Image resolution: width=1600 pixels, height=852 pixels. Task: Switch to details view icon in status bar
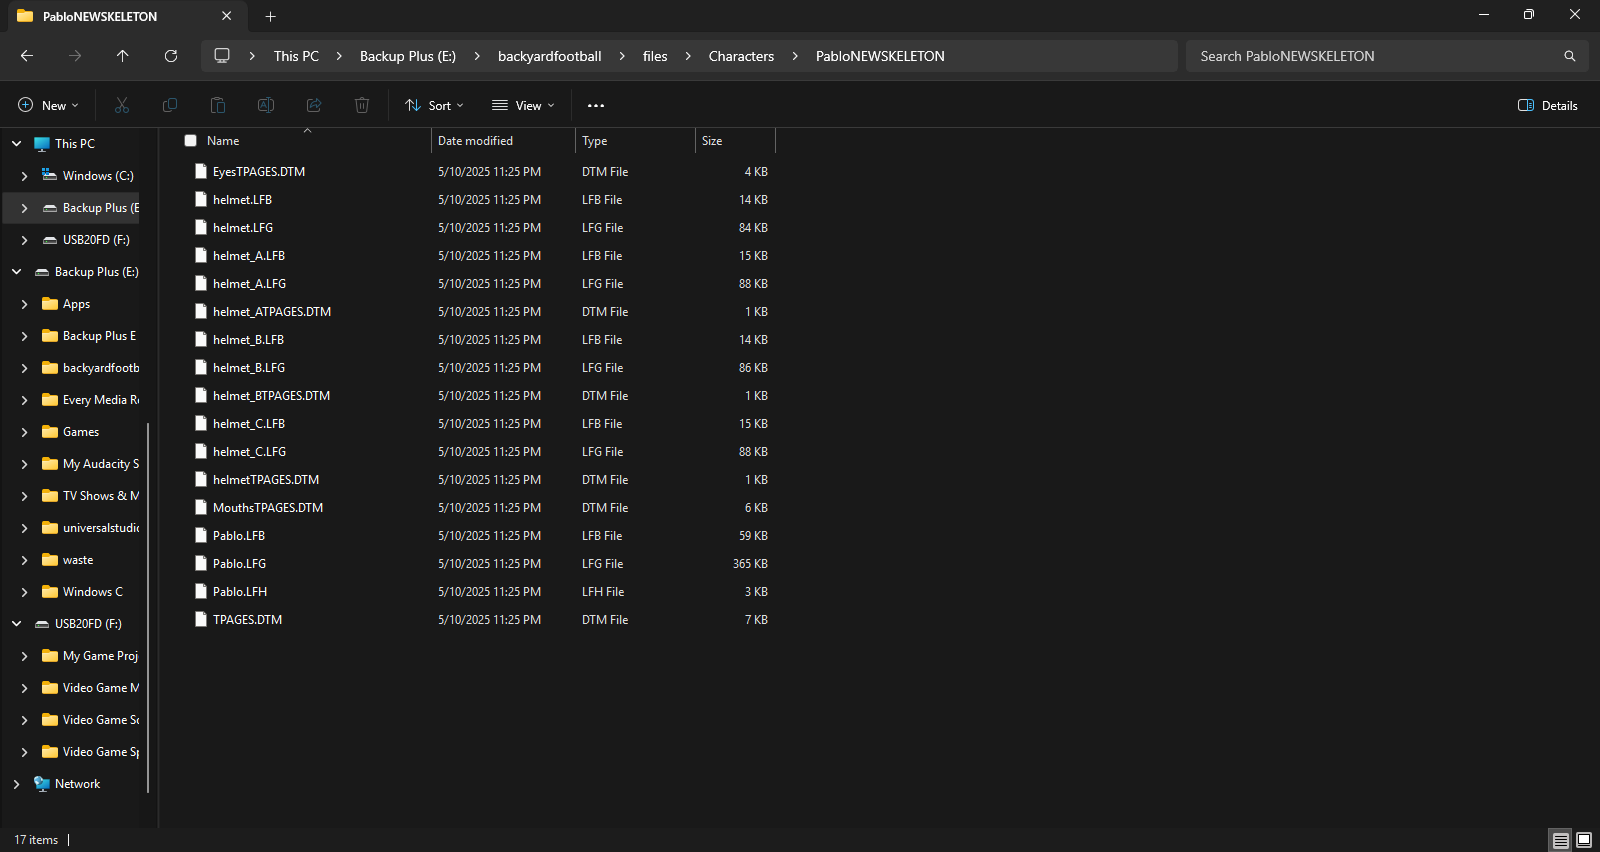click(x=1561, y=840)
